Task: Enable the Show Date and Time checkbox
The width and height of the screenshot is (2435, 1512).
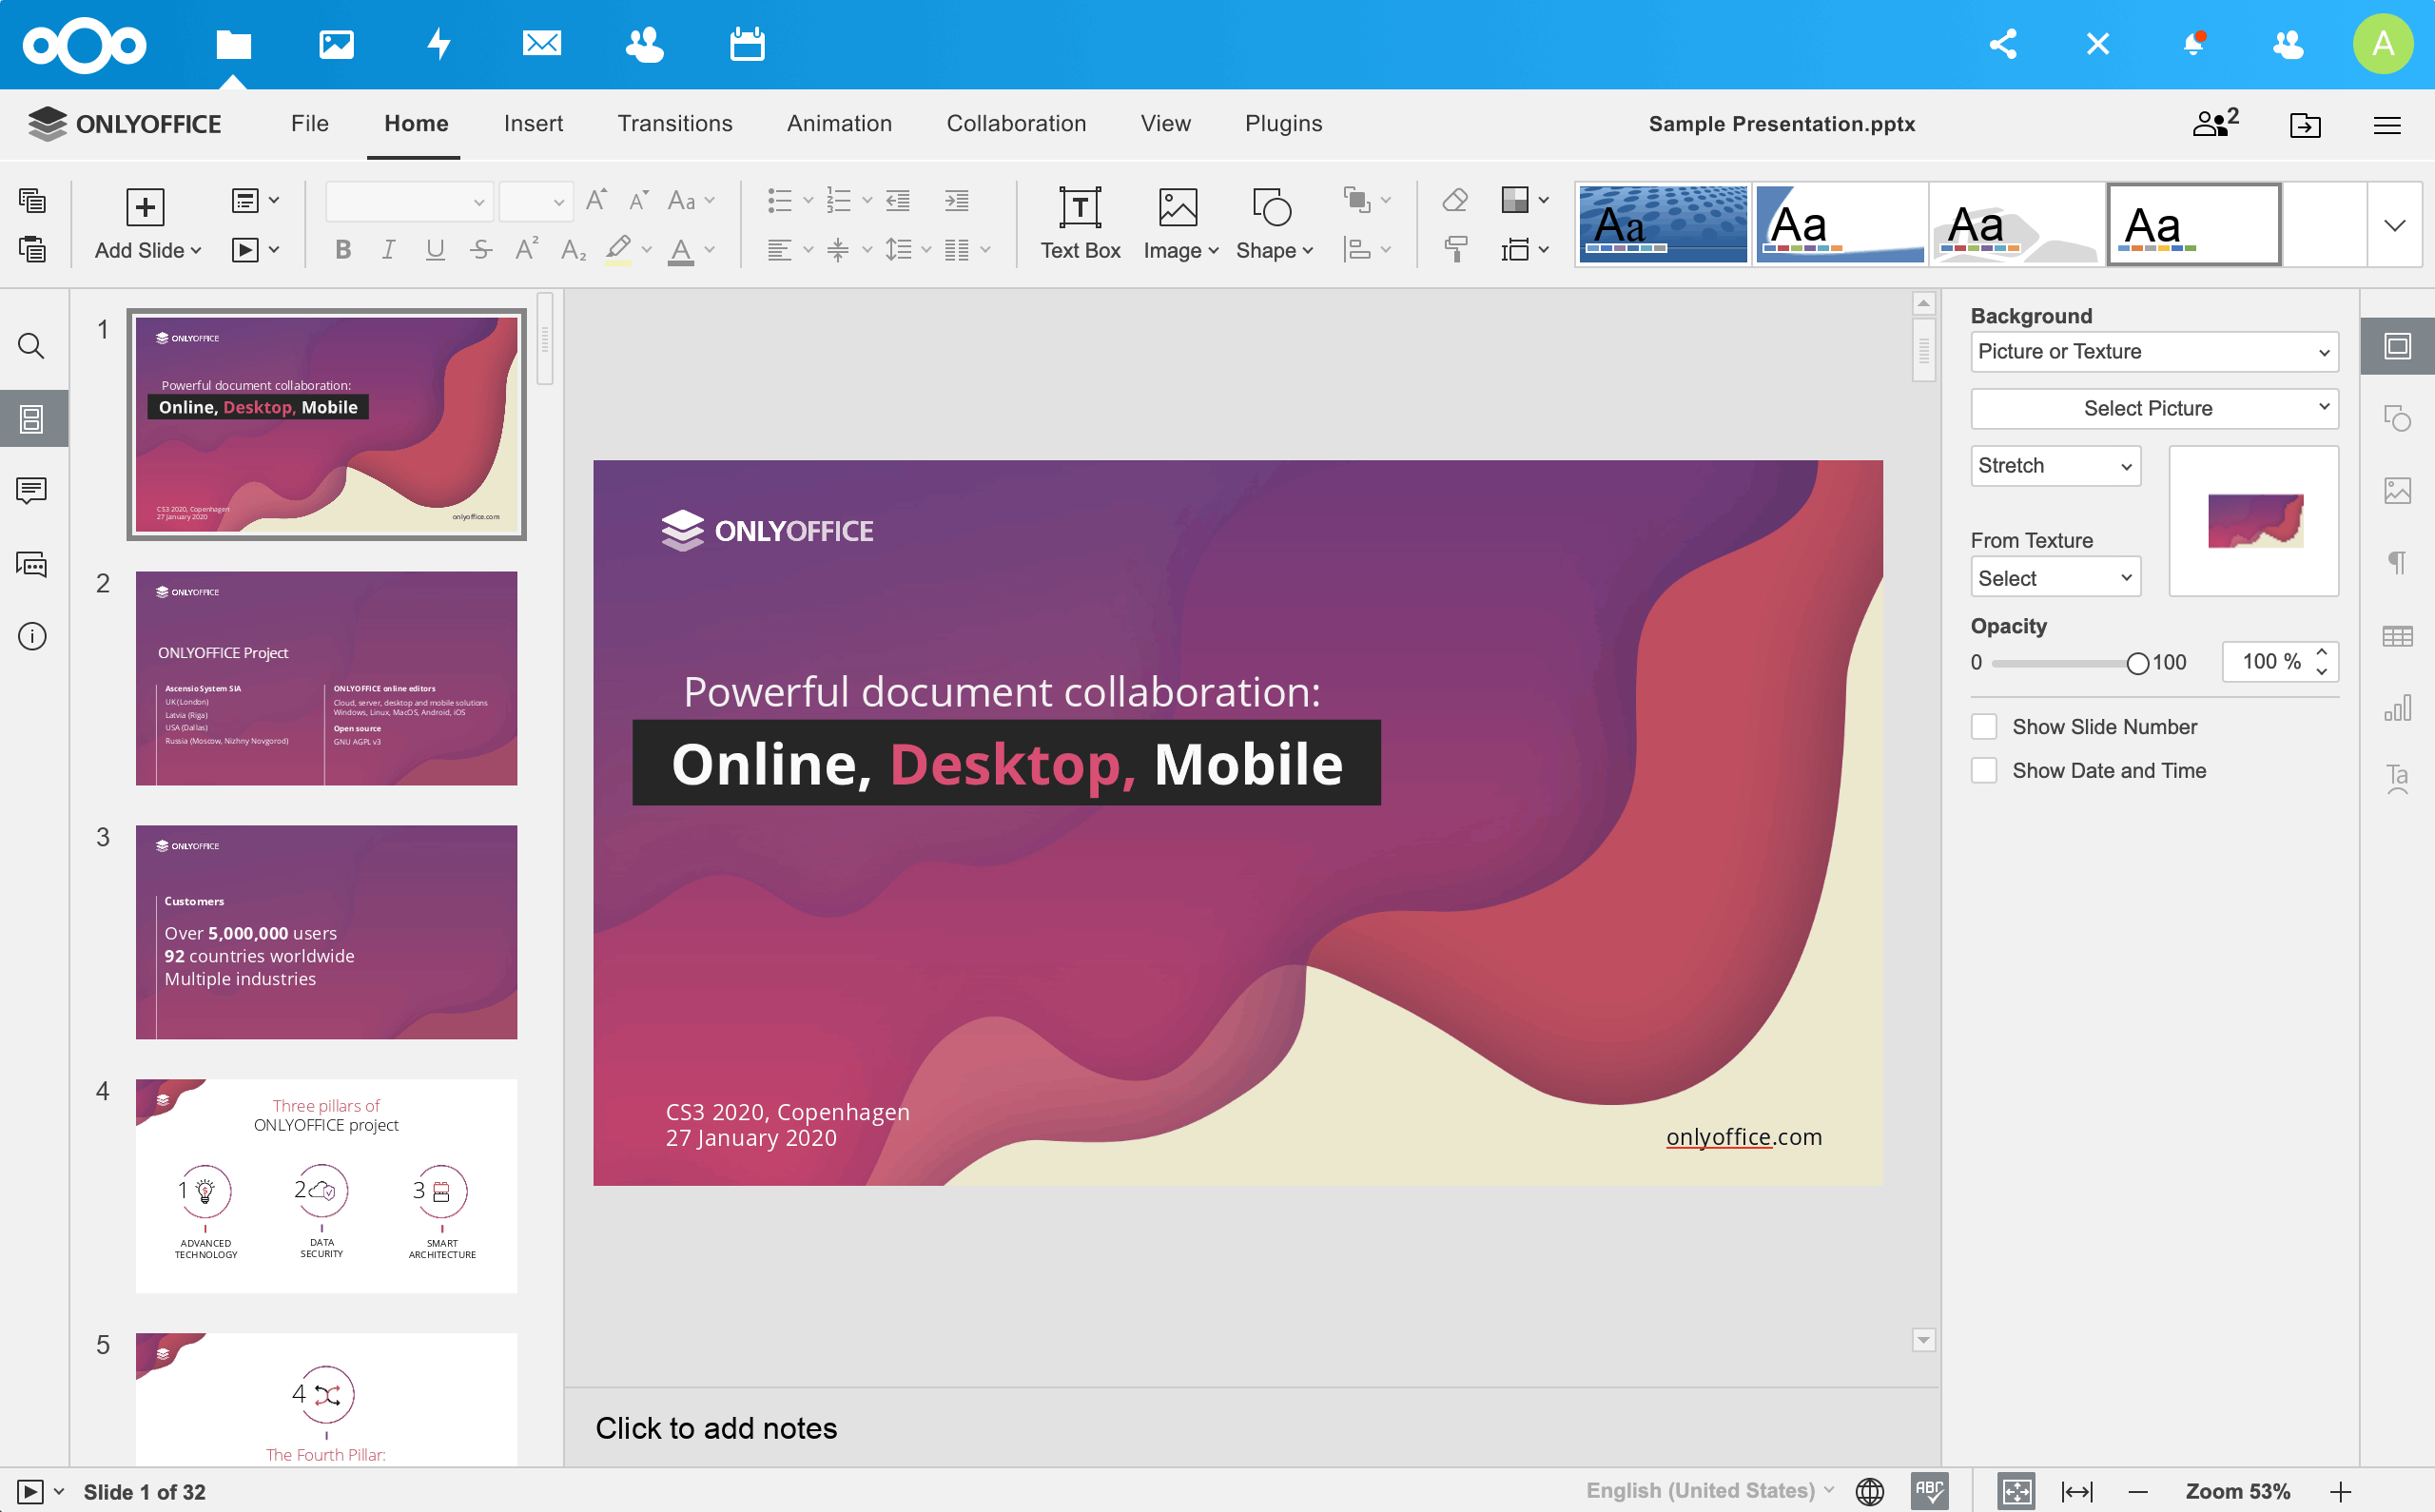Action: [1985, 770]
